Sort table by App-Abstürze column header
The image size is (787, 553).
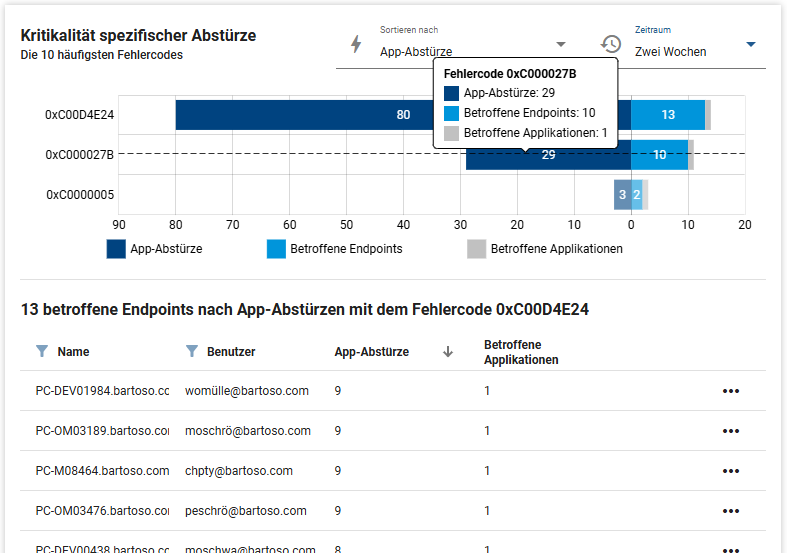click(x=371, y=352)
